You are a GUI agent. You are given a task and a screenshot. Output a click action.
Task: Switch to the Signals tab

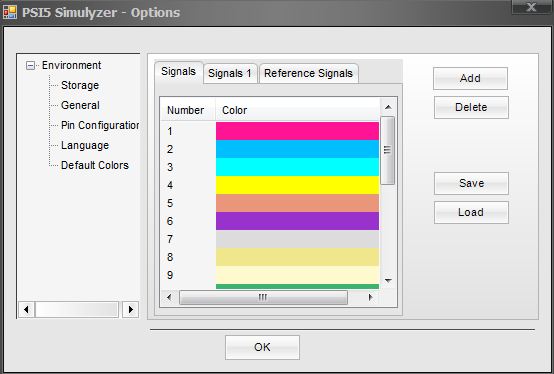(178, 72)
